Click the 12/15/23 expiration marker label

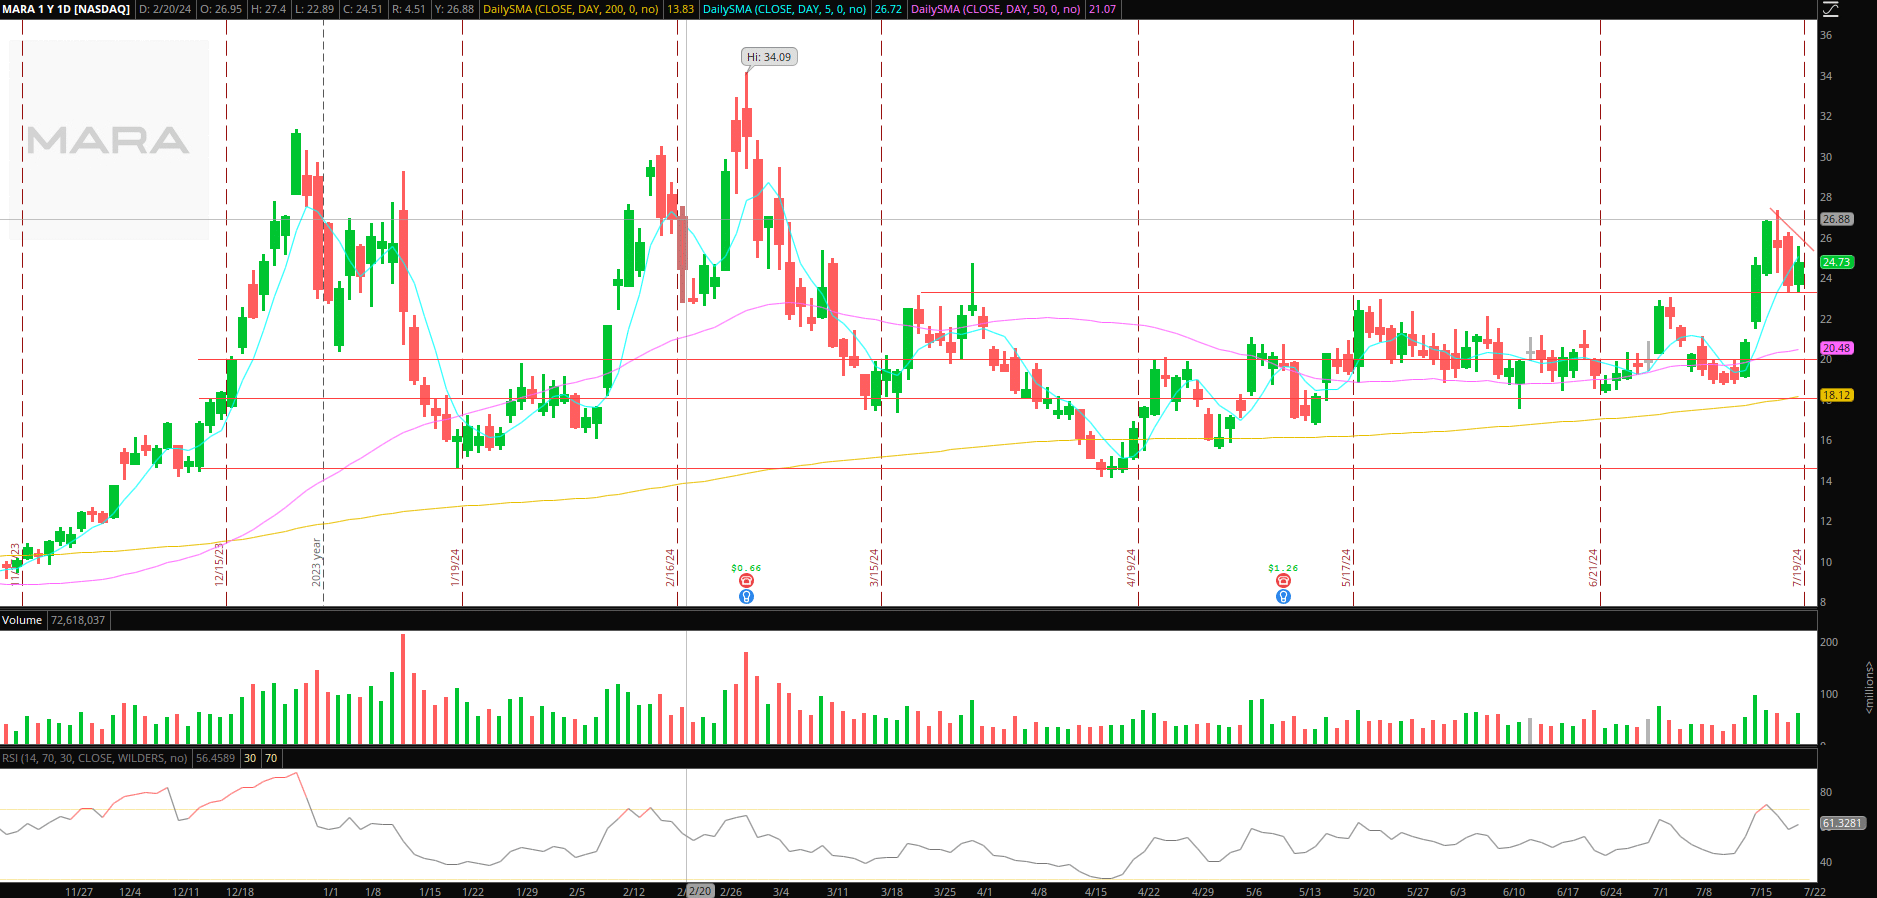219,564
